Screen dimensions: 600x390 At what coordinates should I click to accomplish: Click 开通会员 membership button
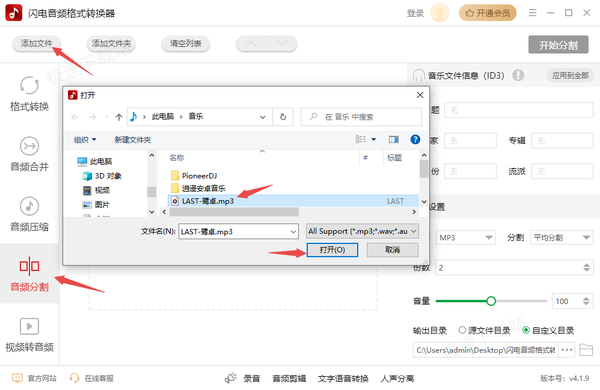[488, 13]
